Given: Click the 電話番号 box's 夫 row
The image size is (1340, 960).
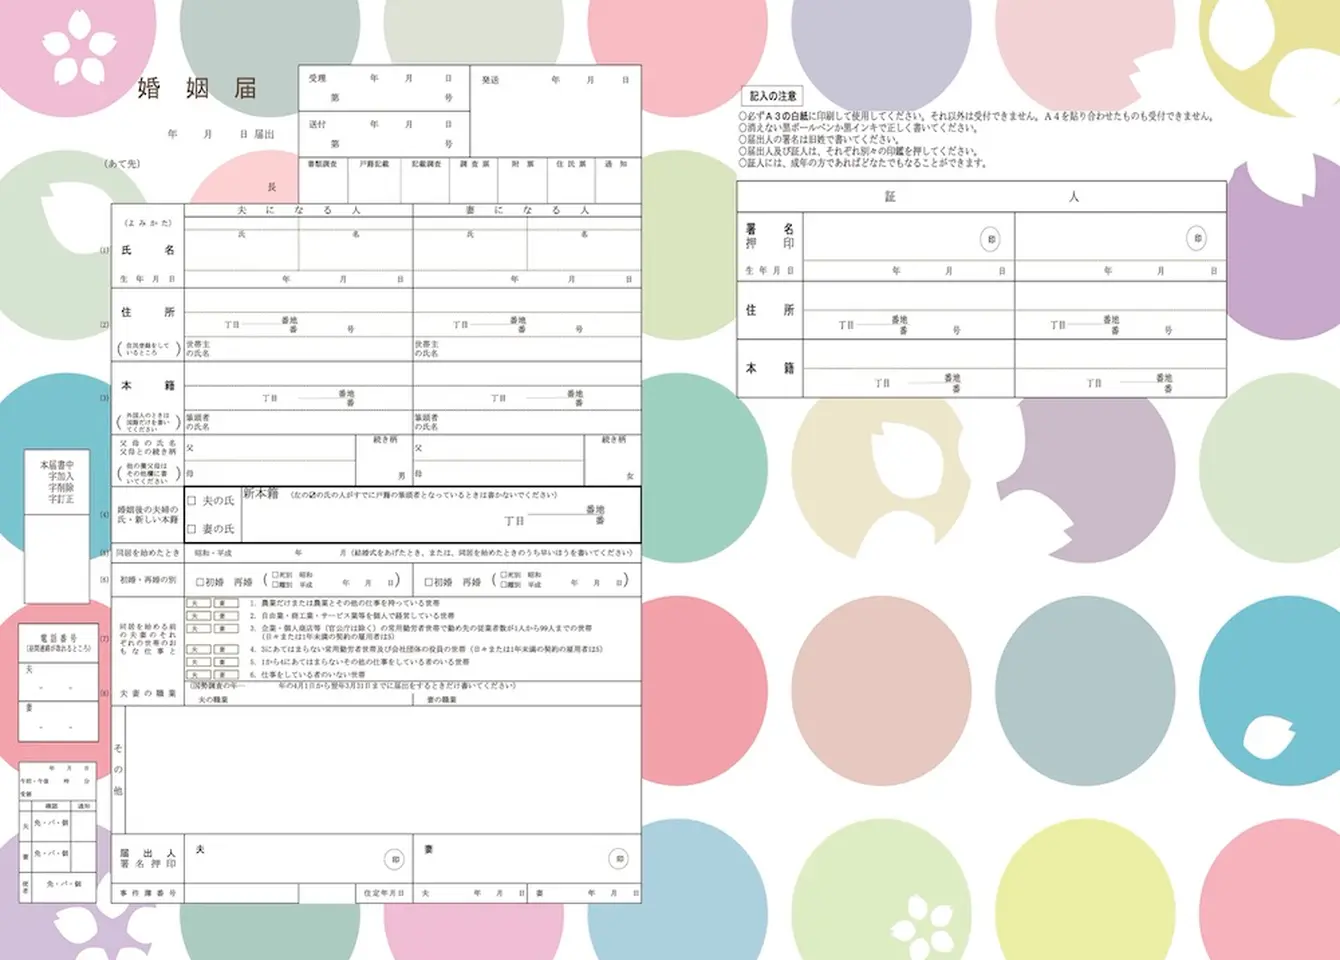Looking at the screenshot, I should [x=58, y=682].
